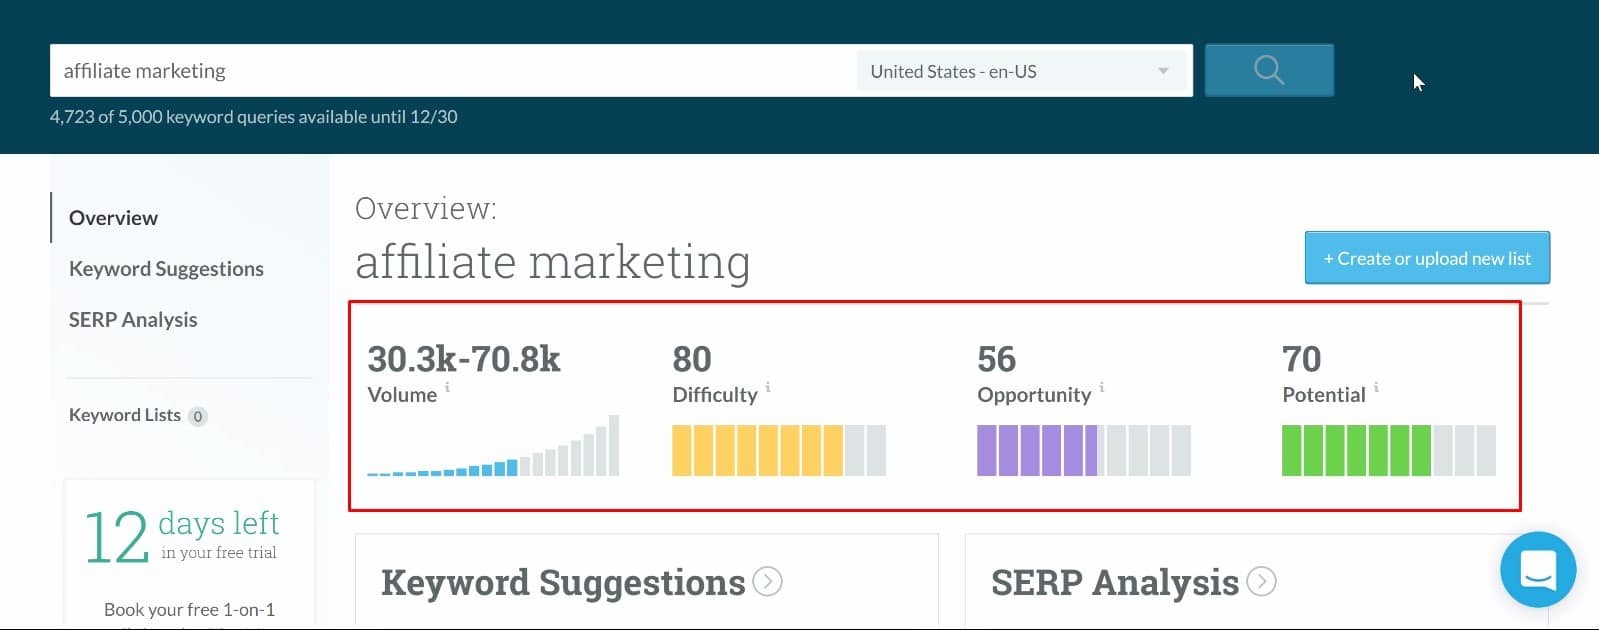Click the blue Volume trend chart

[x=493, y=445]
